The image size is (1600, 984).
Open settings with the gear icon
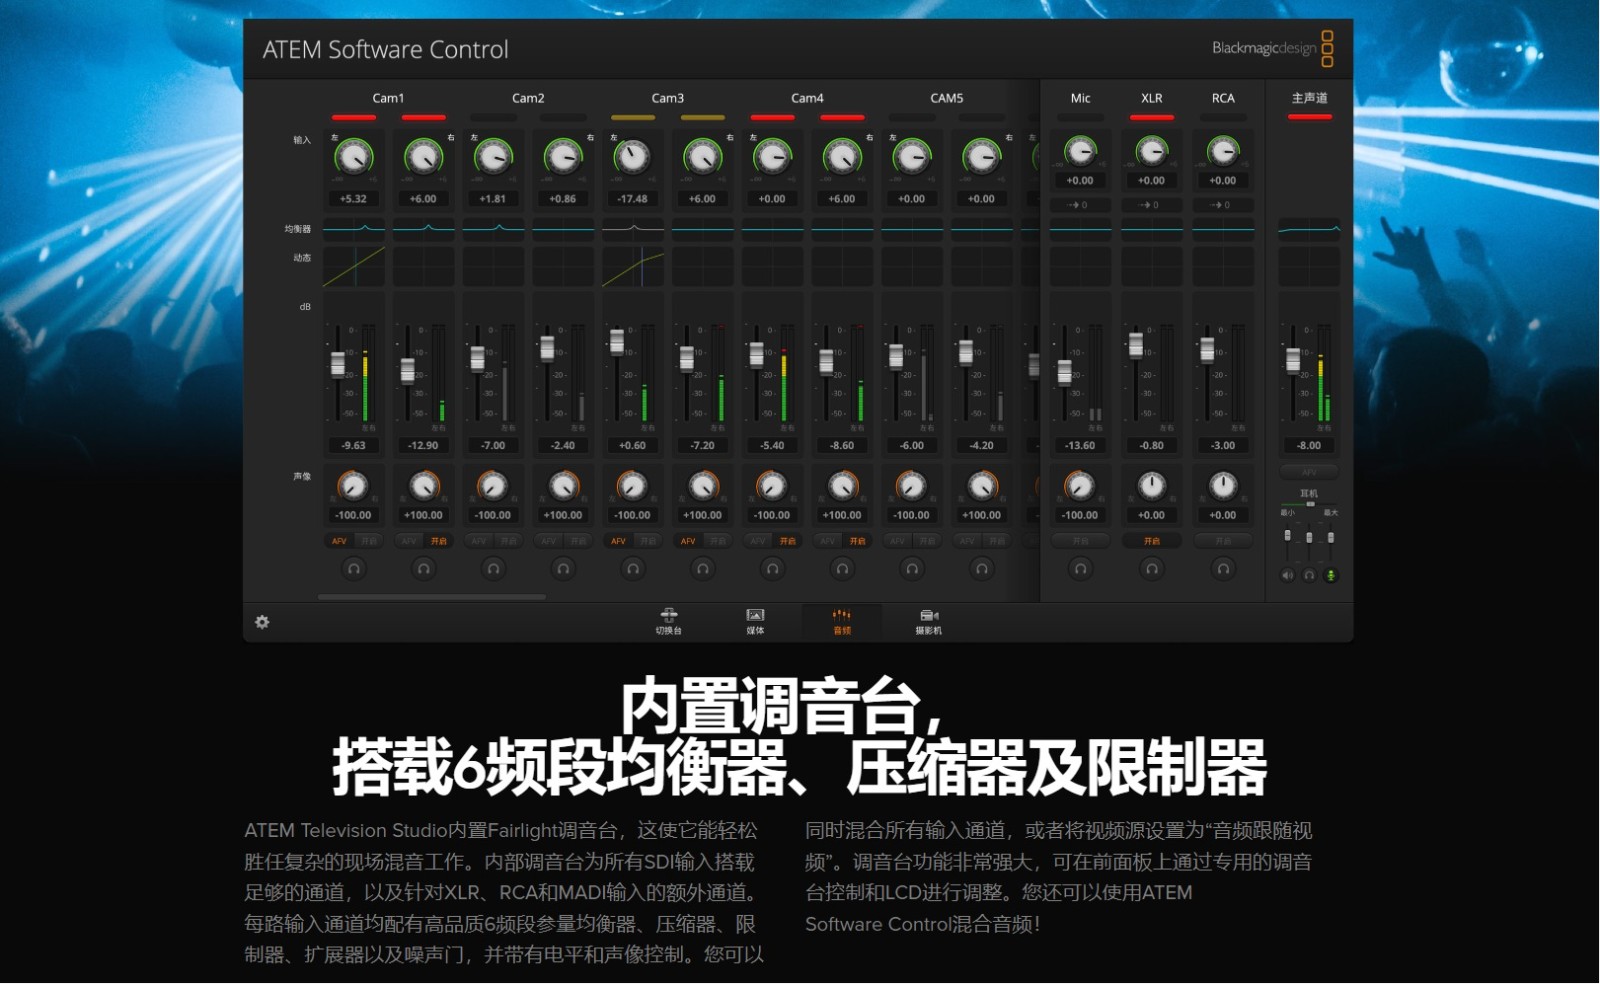(262, 622)
